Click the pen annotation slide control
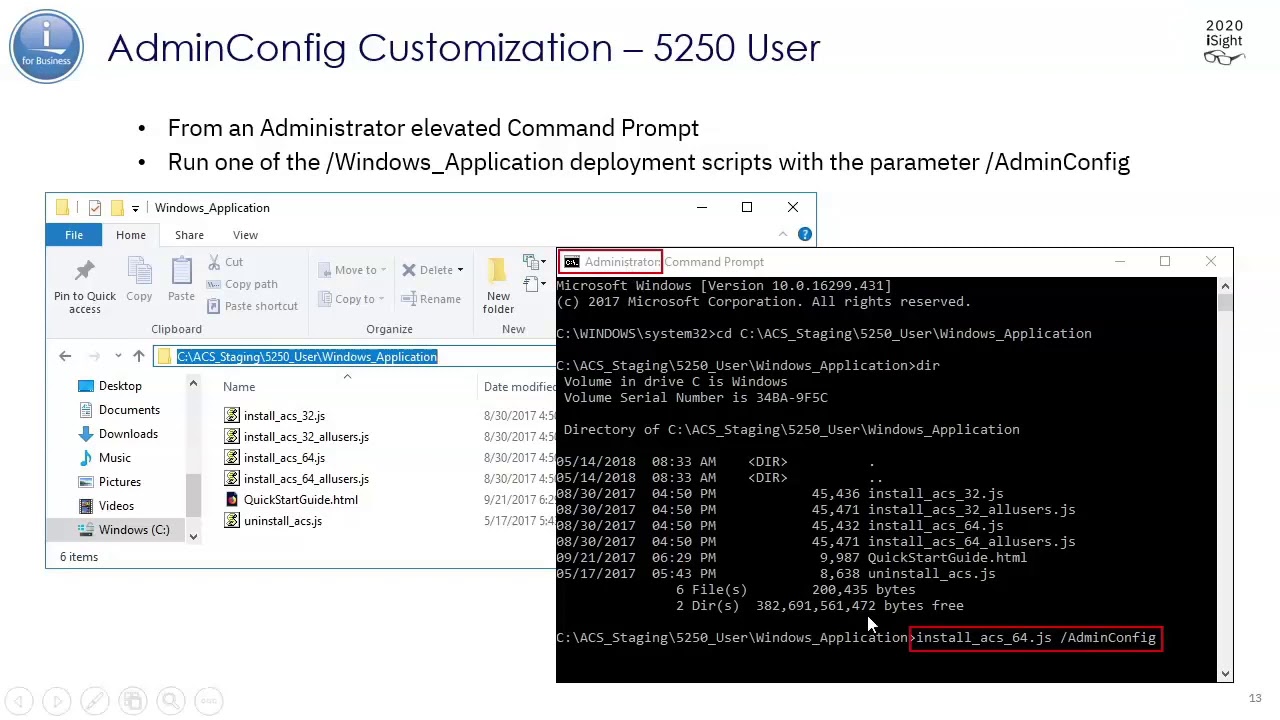The image size is (1280, 720). click(95, 701)
